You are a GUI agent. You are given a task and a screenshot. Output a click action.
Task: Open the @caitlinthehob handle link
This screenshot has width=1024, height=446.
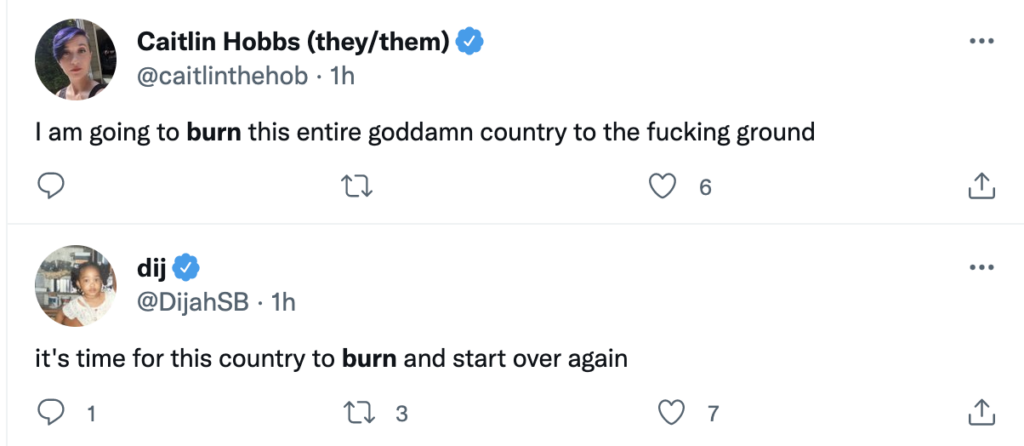(x=216, y=75)
